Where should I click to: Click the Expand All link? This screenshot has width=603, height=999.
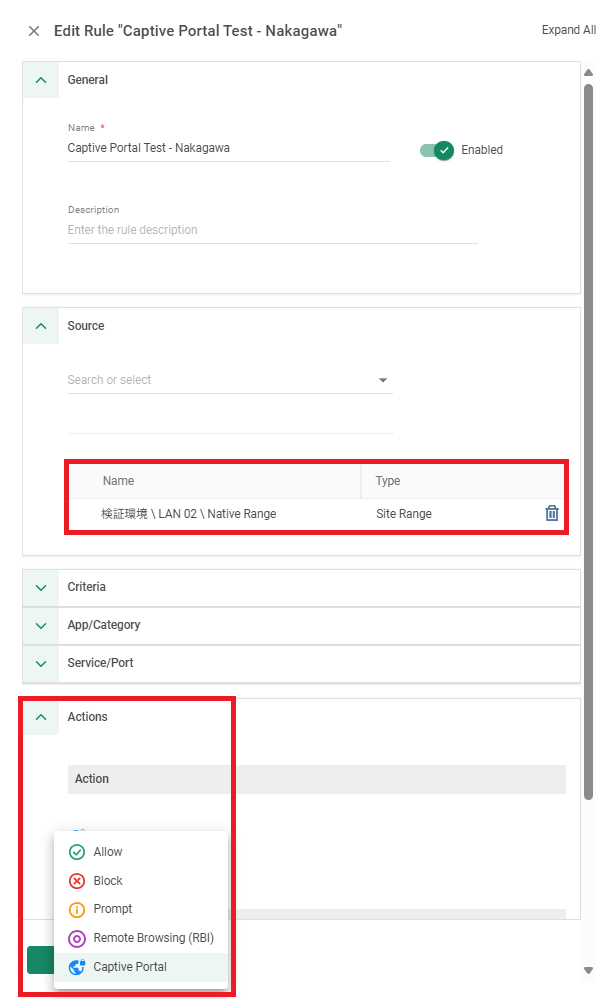569,30
